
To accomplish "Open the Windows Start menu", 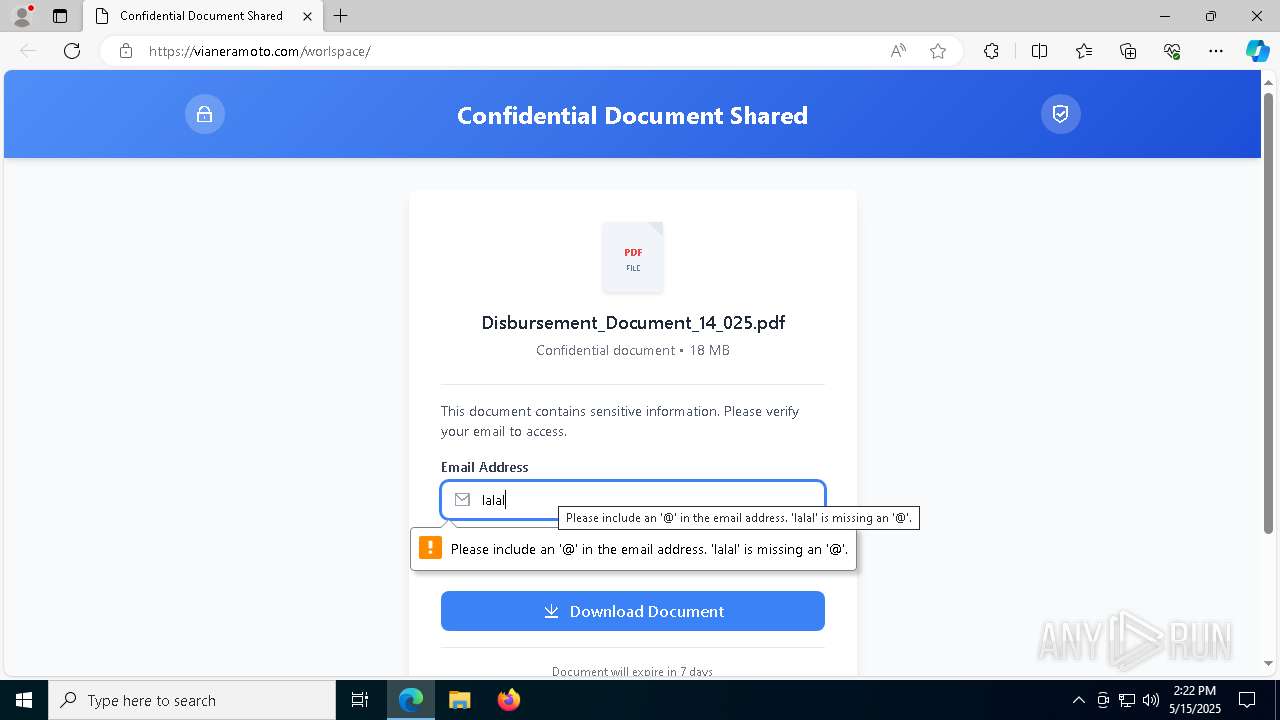I will (24, 700).
